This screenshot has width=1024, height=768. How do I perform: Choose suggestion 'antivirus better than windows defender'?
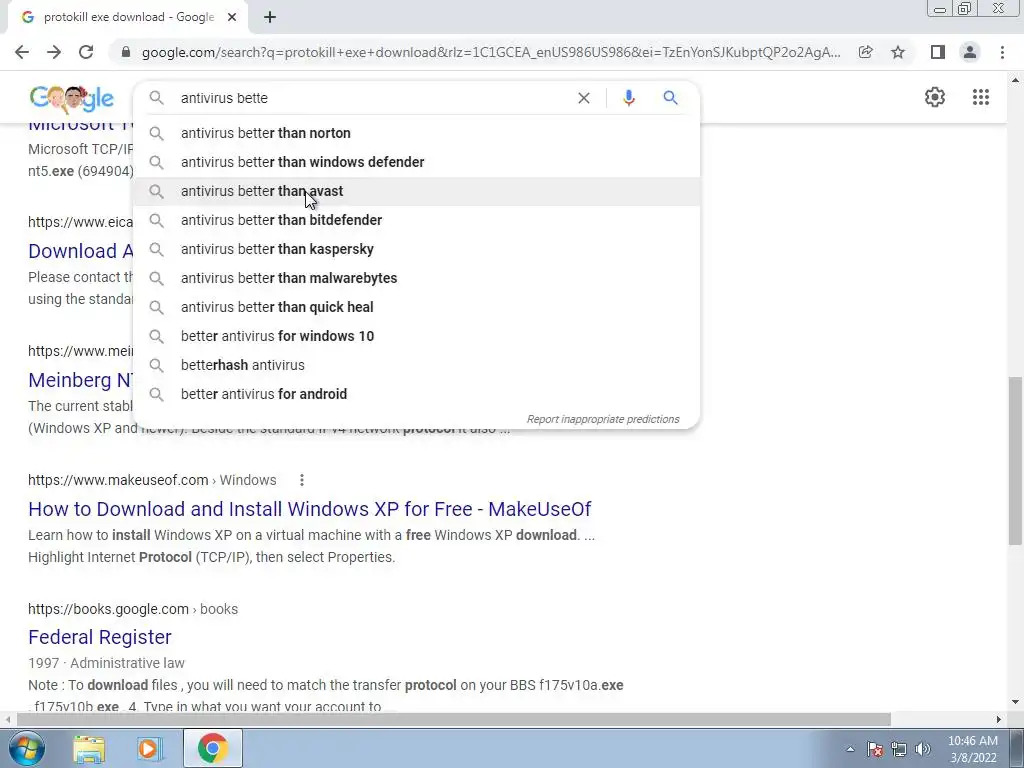point(416,162)
